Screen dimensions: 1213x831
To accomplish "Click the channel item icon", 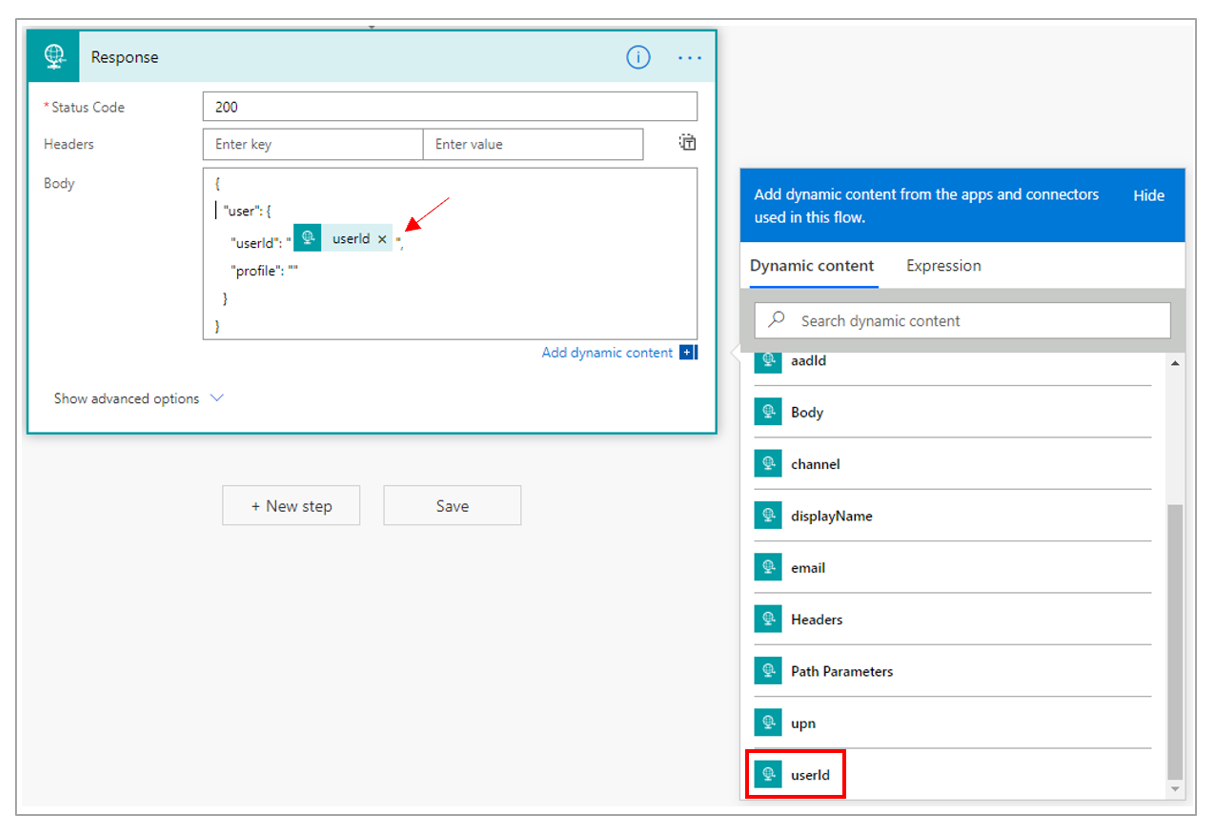I will coord(768,464).
